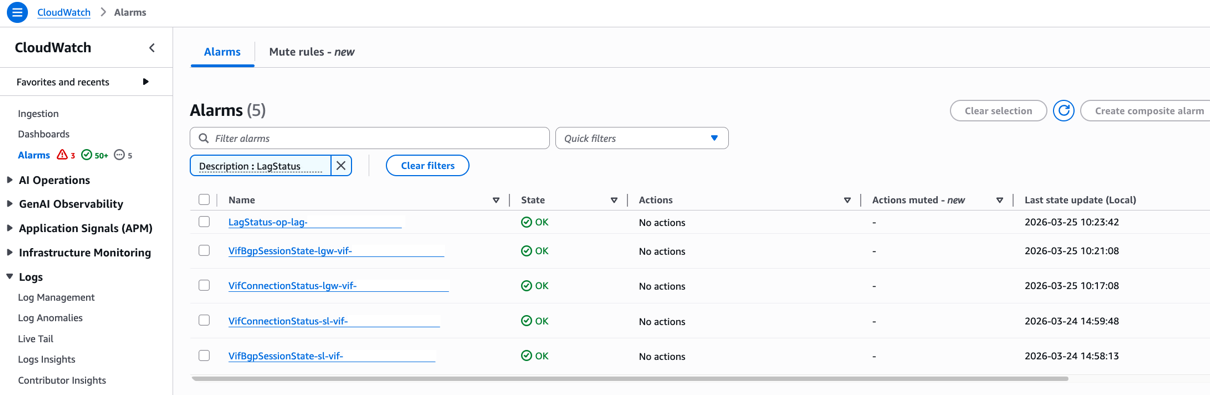Click the OK status icon for LagStatus-op-lag-
This screenshot has width=1210, height=395.
click(526, 222)
